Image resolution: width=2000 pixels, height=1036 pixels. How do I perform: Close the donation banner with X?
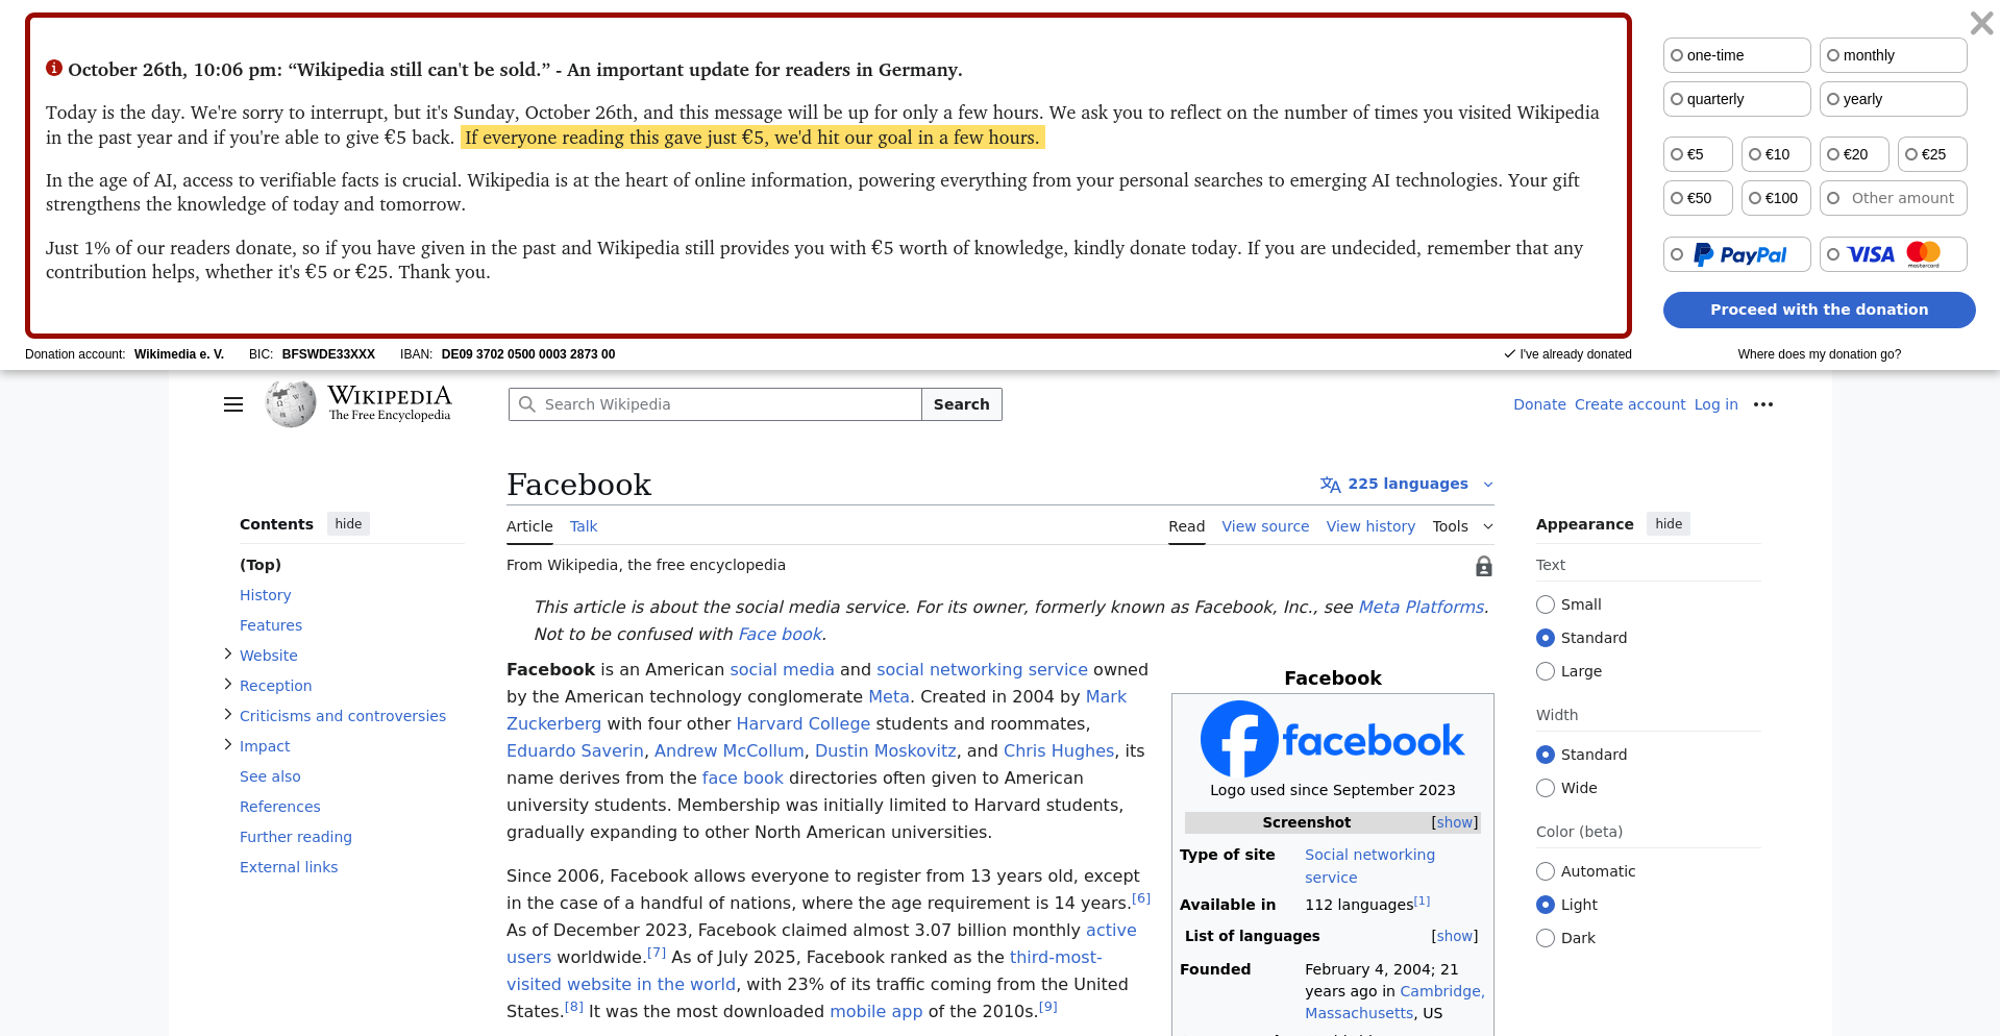[1980, 23]
